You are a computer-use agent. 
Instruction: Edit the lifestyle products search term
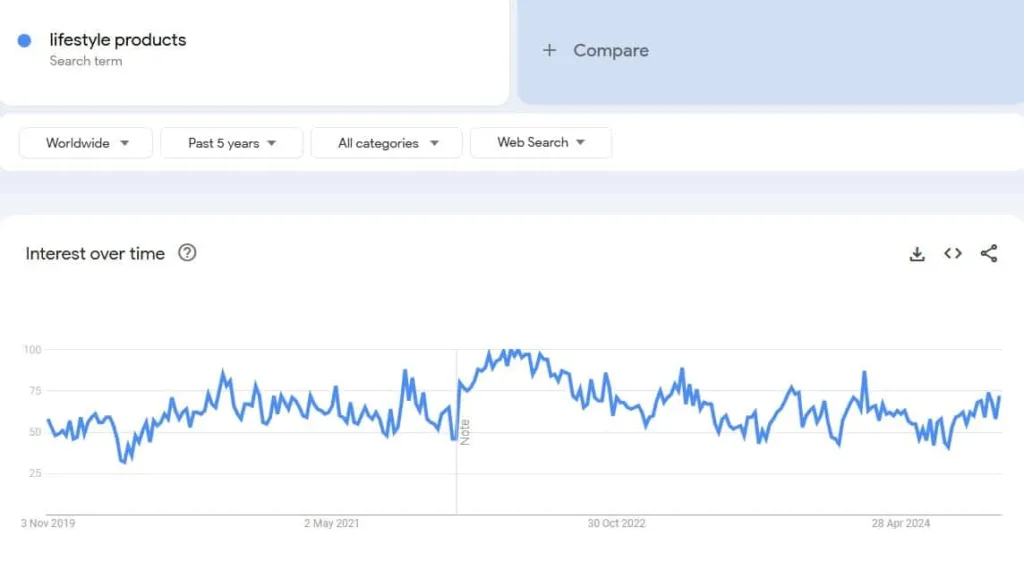(118, 40)
